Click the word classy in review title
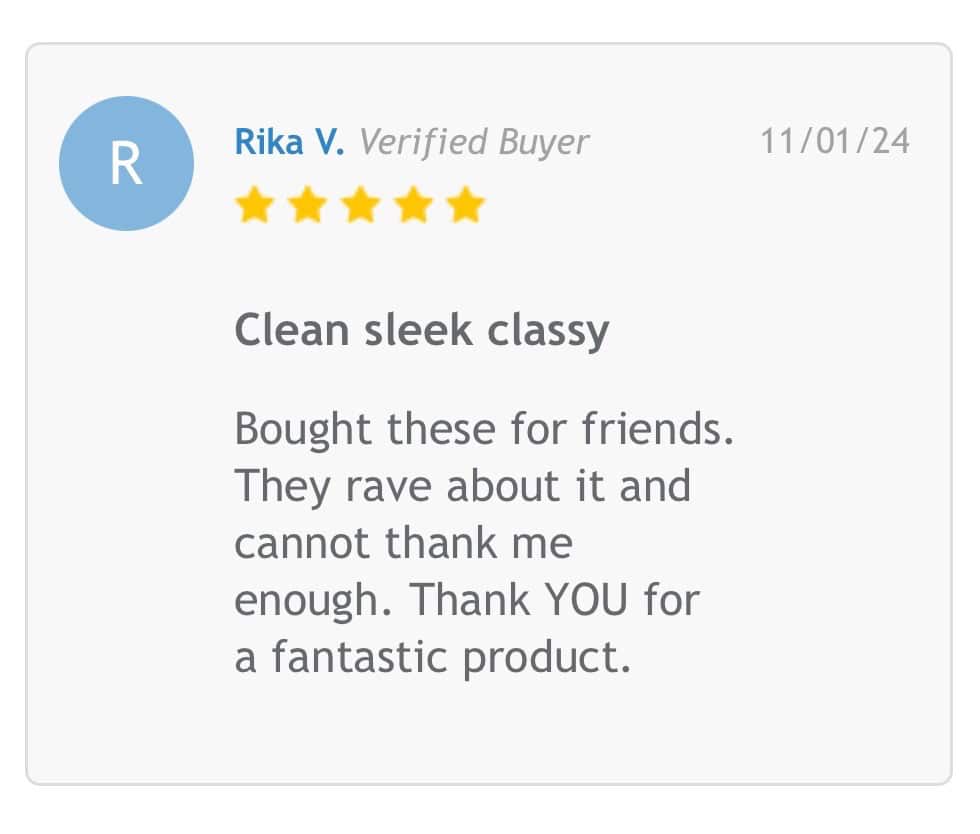The width and height of the screenshot is (980, 834). (x=548, y=331)
